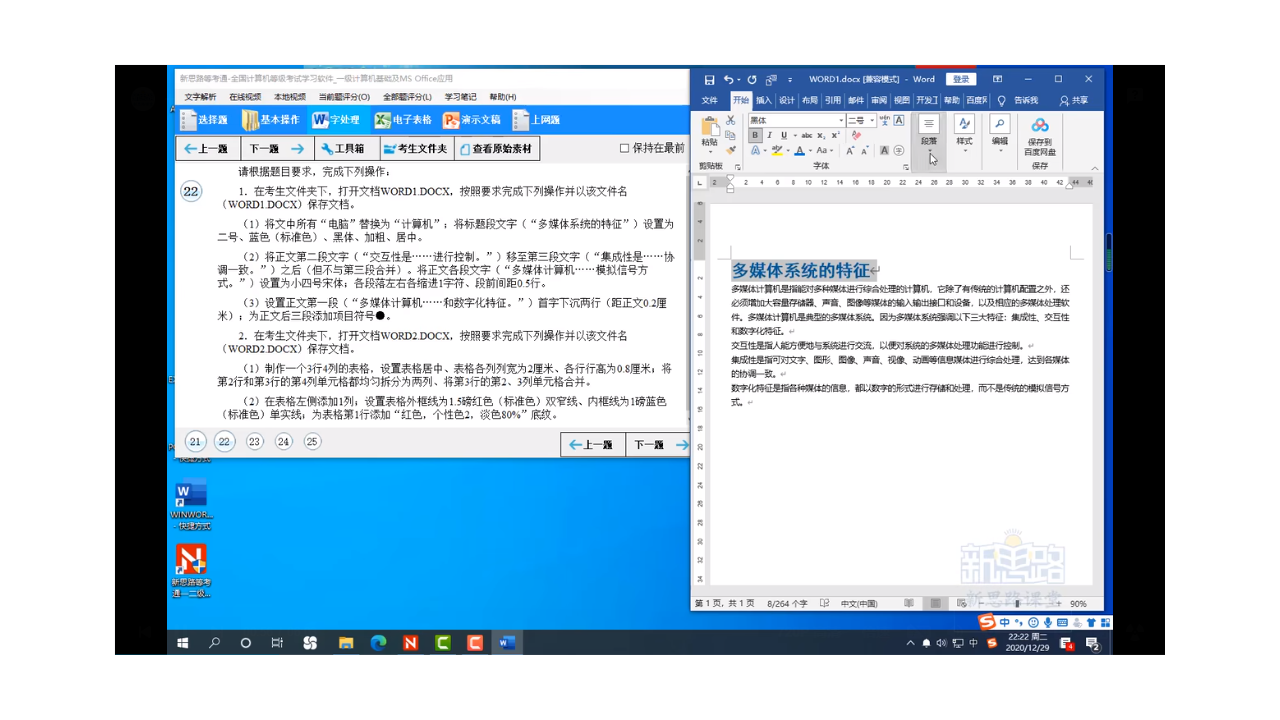1280x720 pixels.
Task: Apply italic formatting in the Word ribbon
Action: pyautogui.click(x=769, y=136)
